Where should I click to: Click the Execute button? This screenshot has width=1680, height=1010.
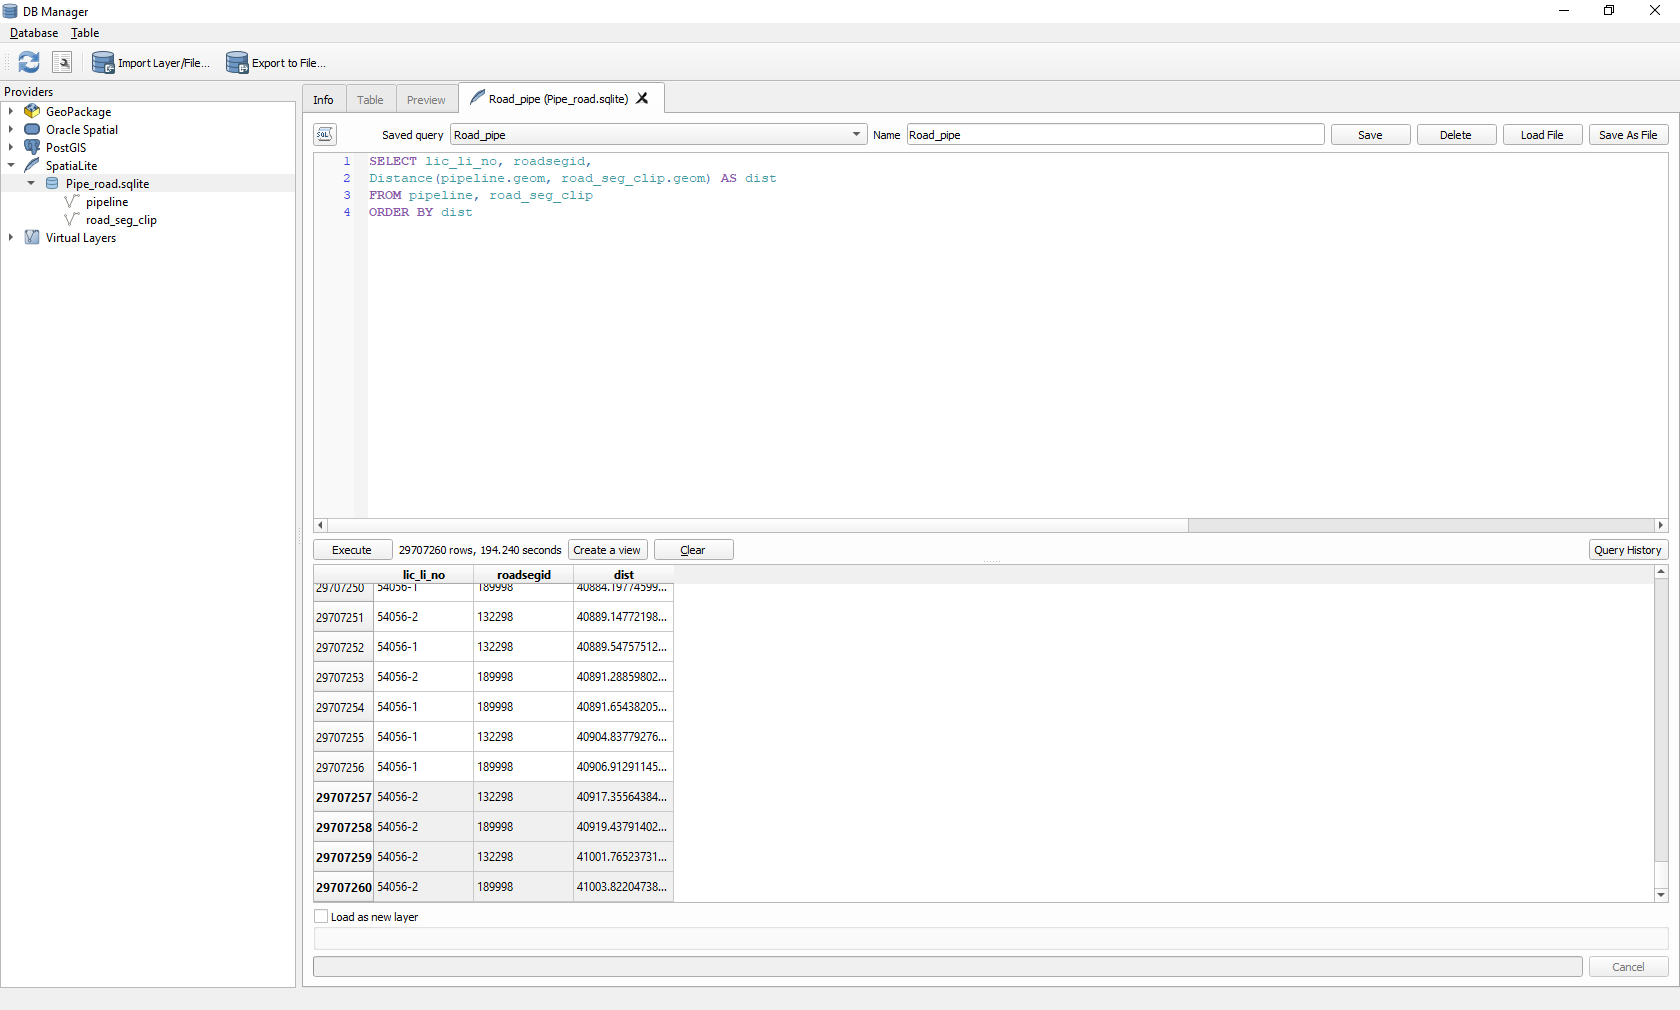pos(352,549)
